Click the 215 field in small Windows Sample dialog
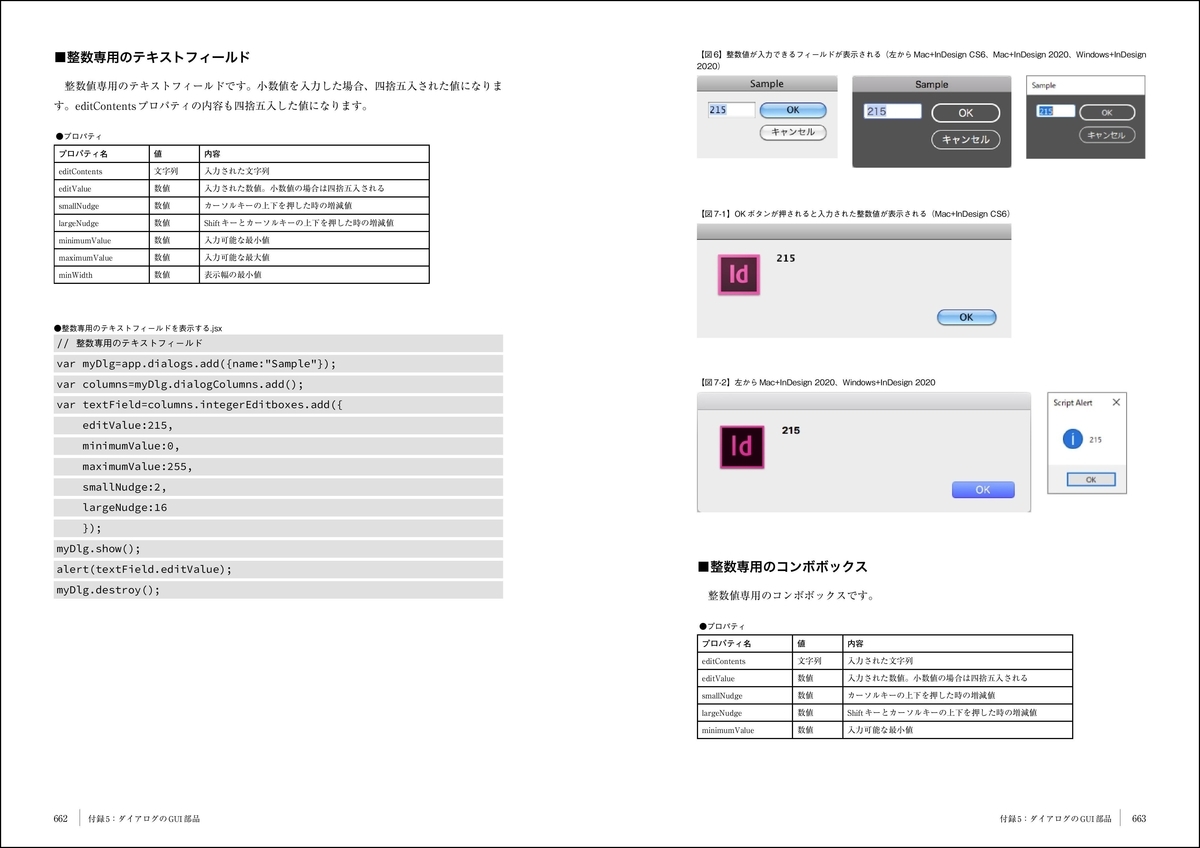Image resolution: width=1200 pixels, height=848 pixels. coord(1055,112)
